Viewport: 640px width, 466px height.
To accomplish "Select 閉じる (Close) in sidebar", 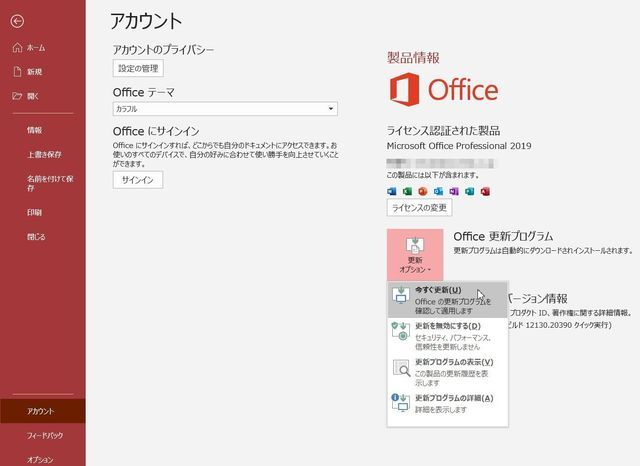I will point(36,237).
